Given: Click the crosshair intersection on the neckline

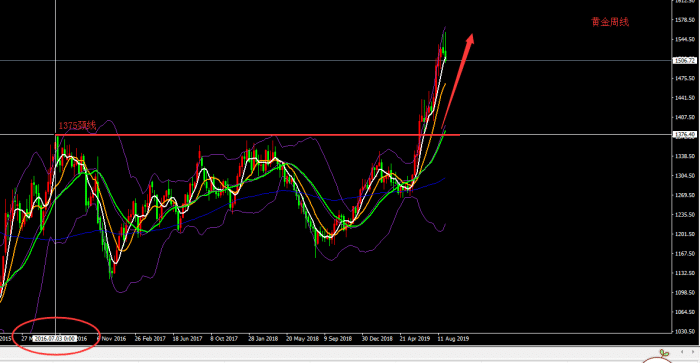Looking at the screenshot, I should pos(55,134).
